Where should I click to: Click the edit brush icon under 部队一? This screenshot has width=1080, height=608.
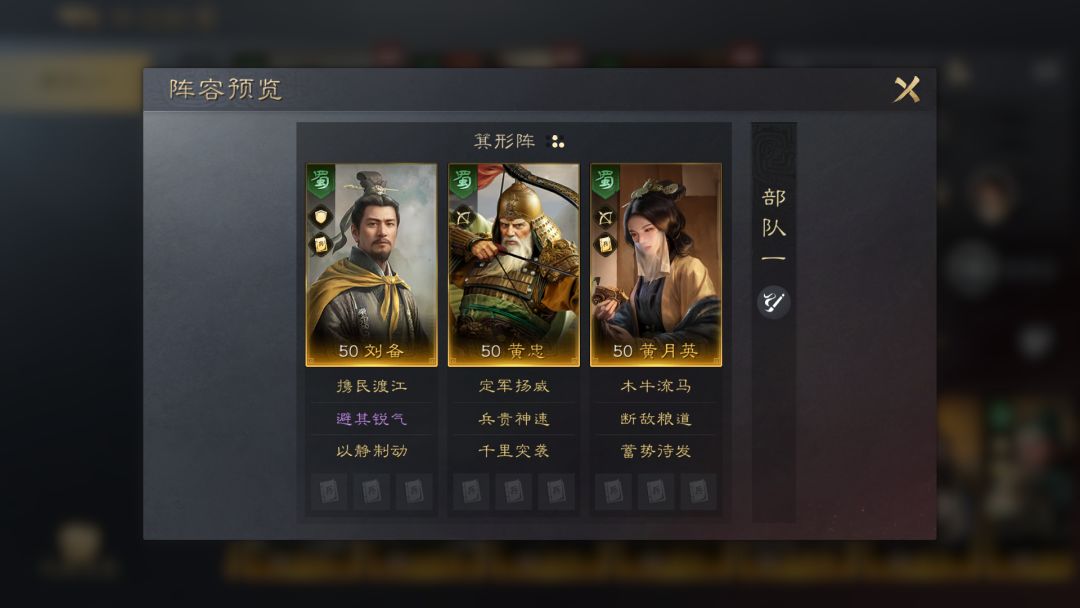point(773,302)
